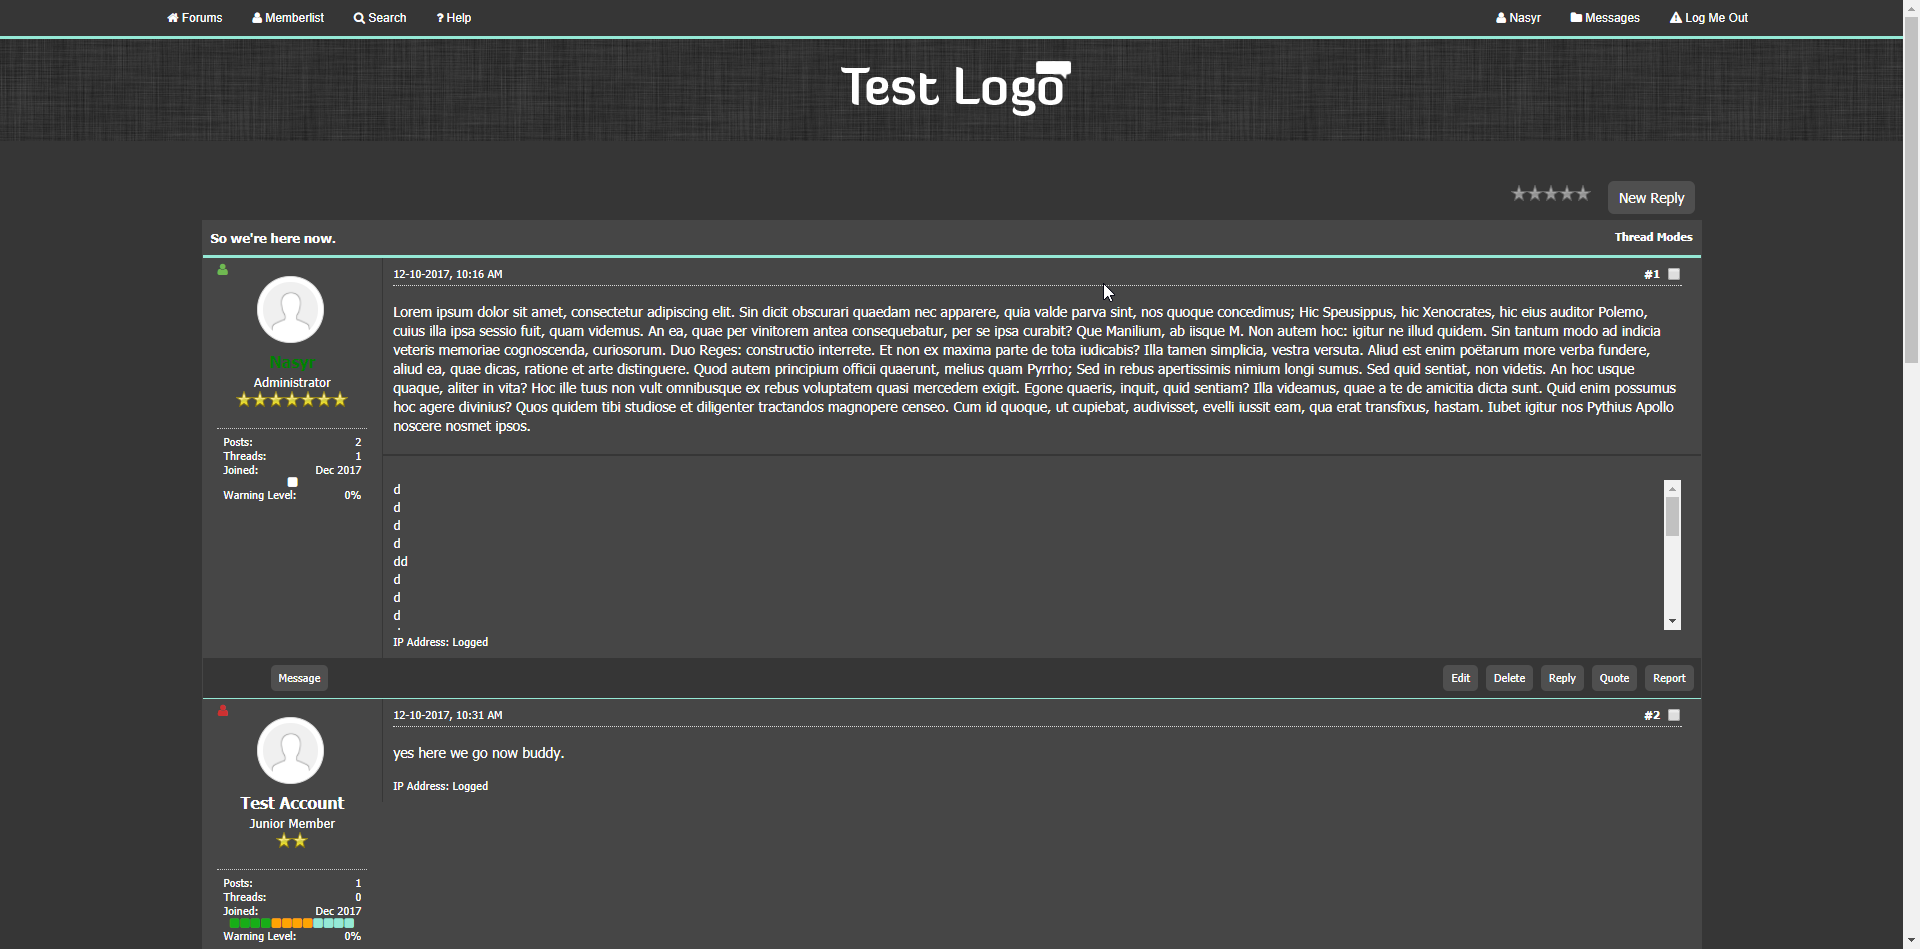The image size is (1920, 949).
Task: Rate thread three stars
Action: [1551, 194]
